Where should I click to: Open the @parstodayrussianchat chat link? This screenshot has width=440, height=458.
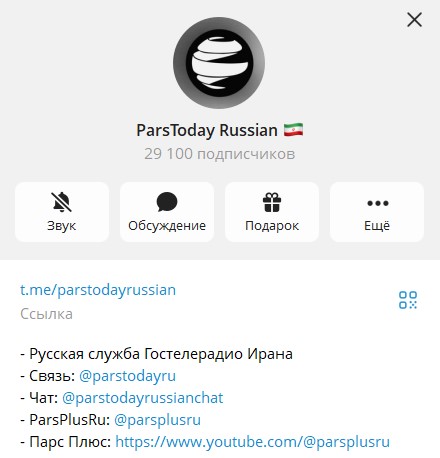pyautogui.click(x=143, y=398)
